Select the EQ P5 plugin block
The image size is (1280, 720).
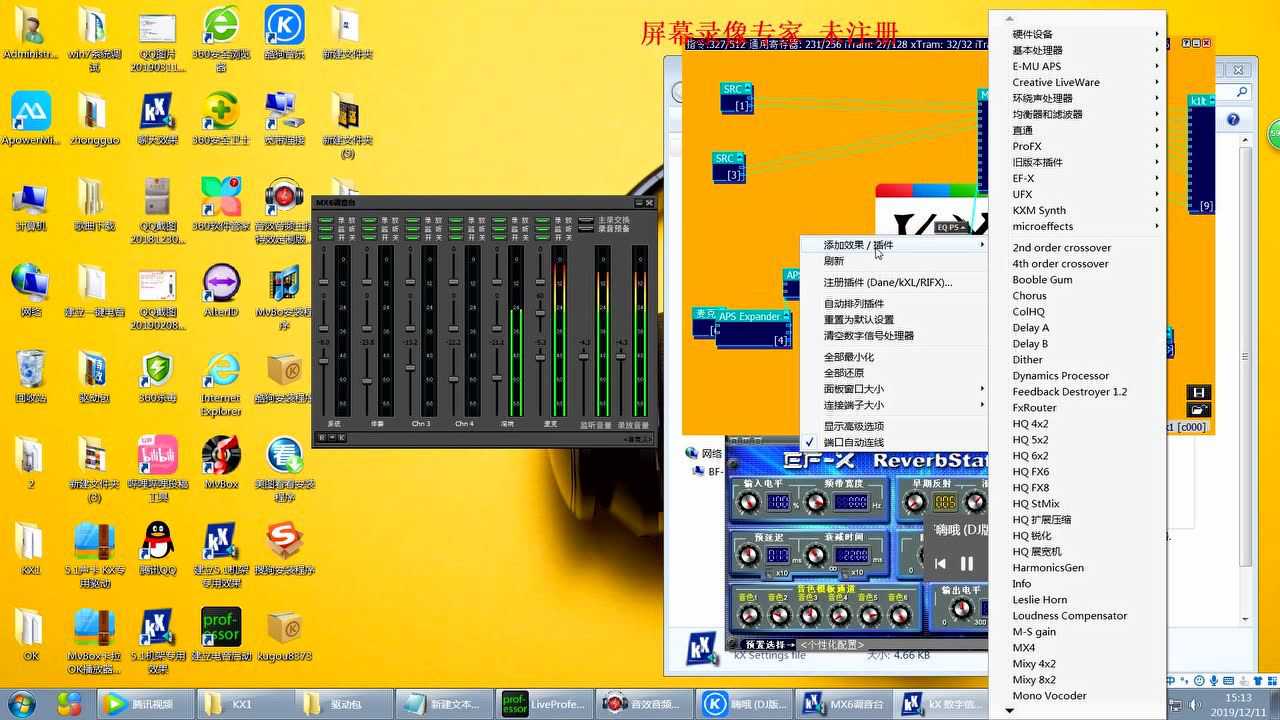point(952,227)
